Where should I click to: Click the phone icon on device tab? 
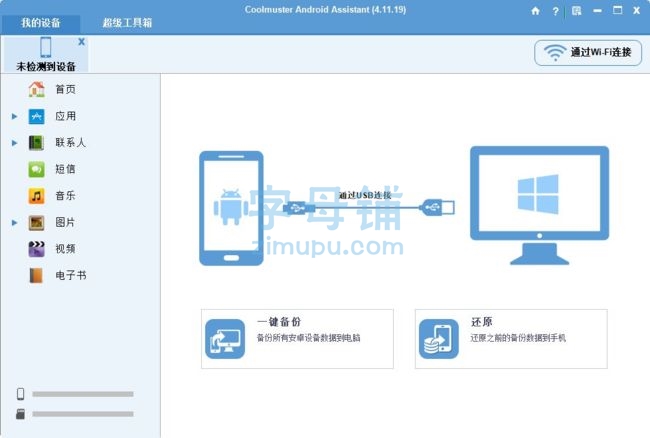tap(46, 47)
